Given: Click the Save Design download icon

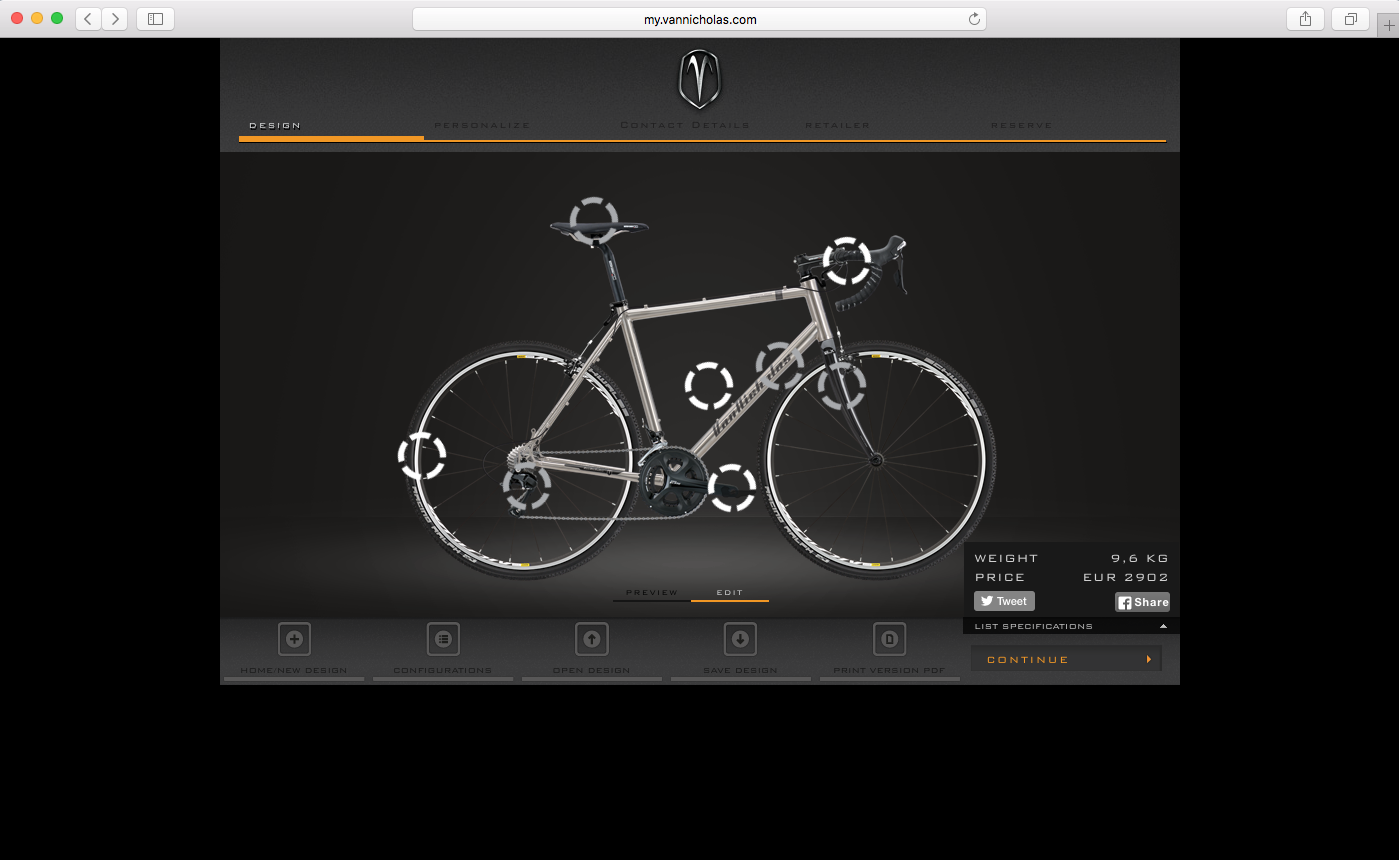Looking at the screenshot, I should click(740, 639).
